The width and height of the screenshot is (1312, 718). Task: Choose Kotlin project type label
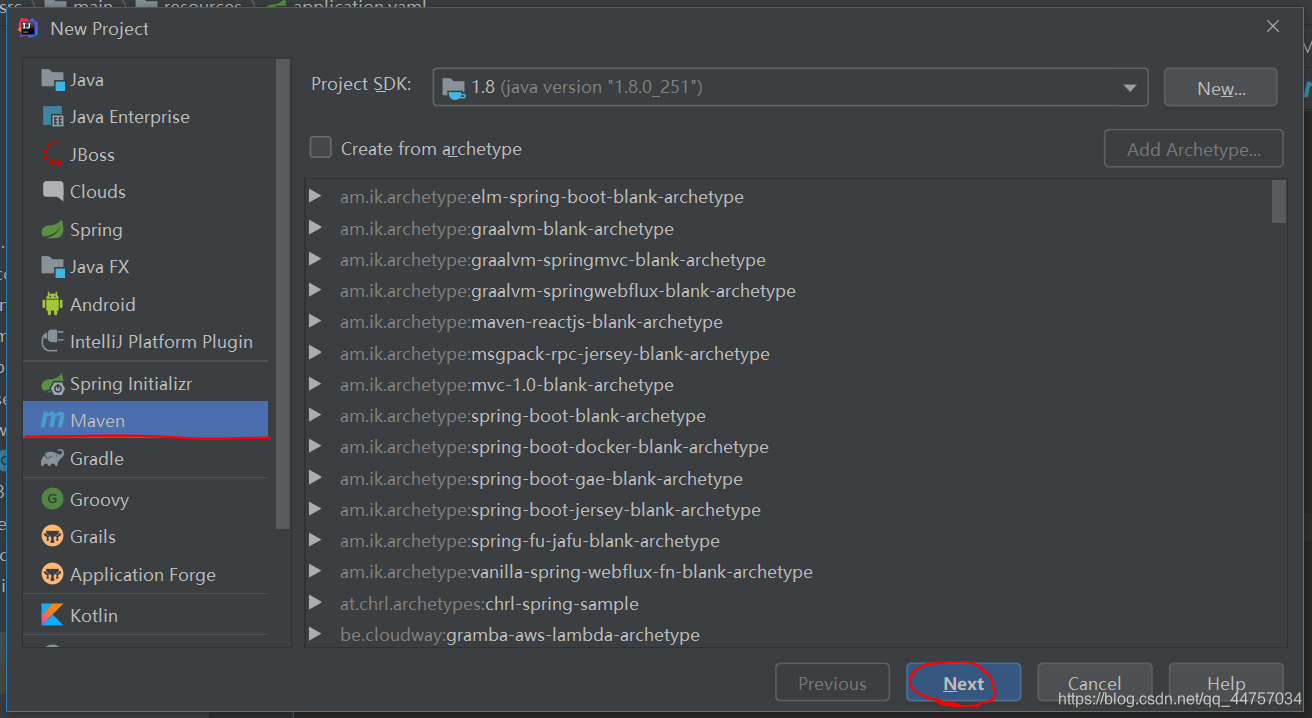[x=94, y=615]
